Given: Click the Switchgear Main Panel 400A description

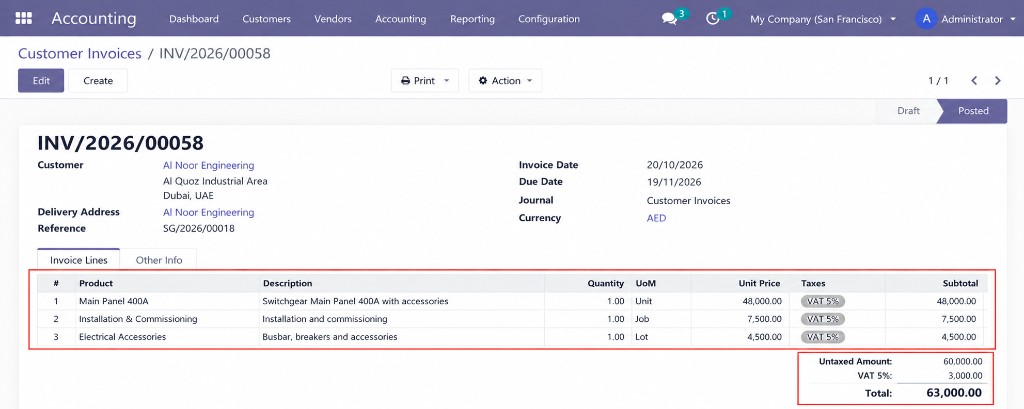Looking at the screenshot, I should pos(355,301).
